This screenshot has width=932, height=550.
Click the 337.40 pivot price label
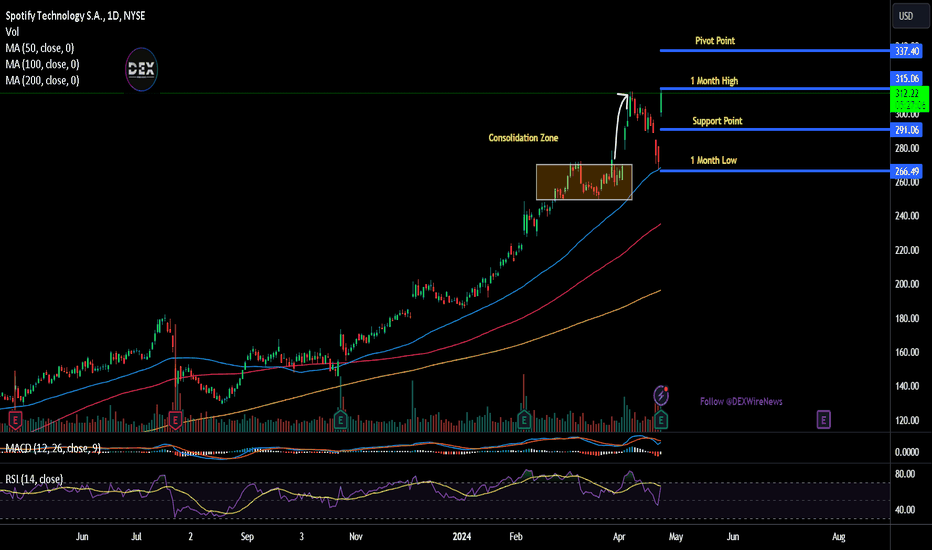pyautogui.click(x=907, y=51)
